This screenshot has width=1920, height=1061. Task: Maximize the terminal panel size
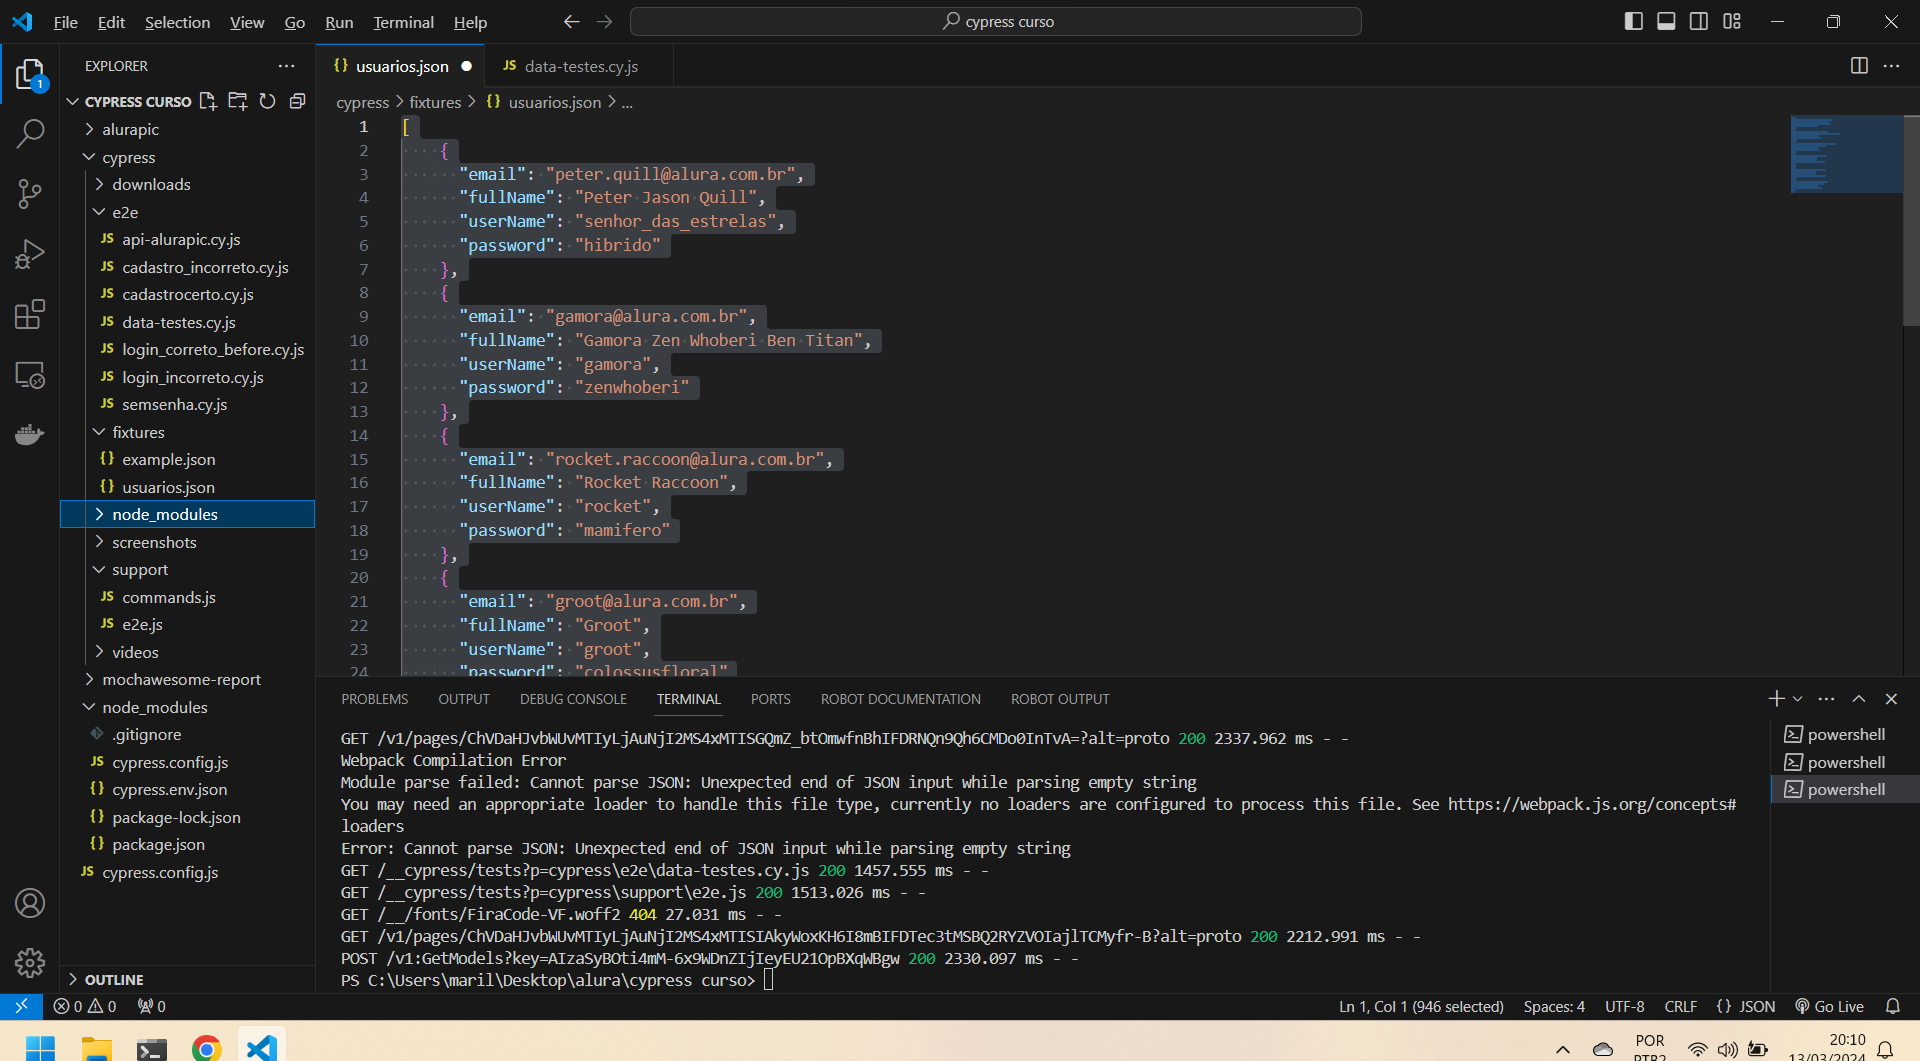click(x=1859, y=699)
